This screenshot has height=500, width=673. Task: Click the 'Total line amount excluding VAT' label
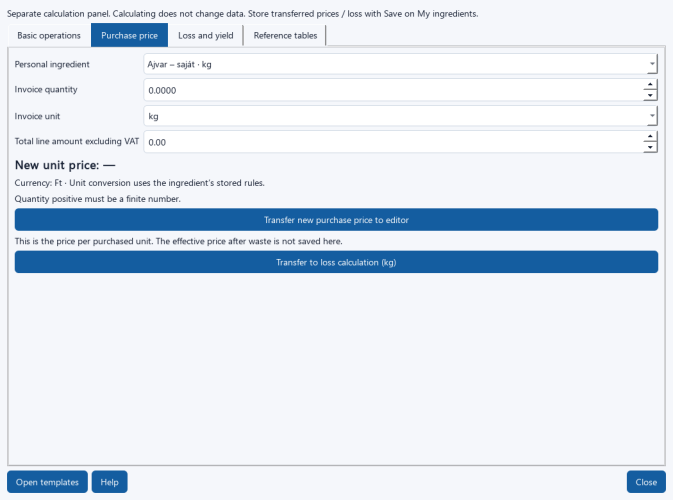coord(77,141)
